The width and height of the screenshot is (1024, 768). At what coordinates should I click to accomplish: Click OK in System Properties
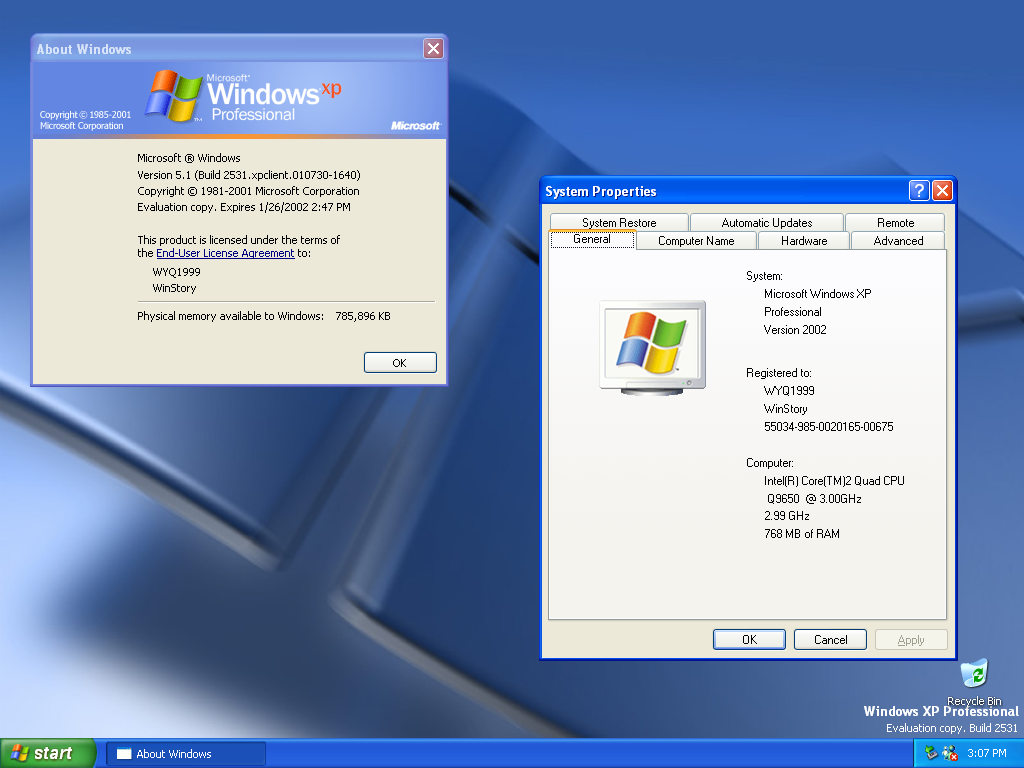[x=749, y=640]
